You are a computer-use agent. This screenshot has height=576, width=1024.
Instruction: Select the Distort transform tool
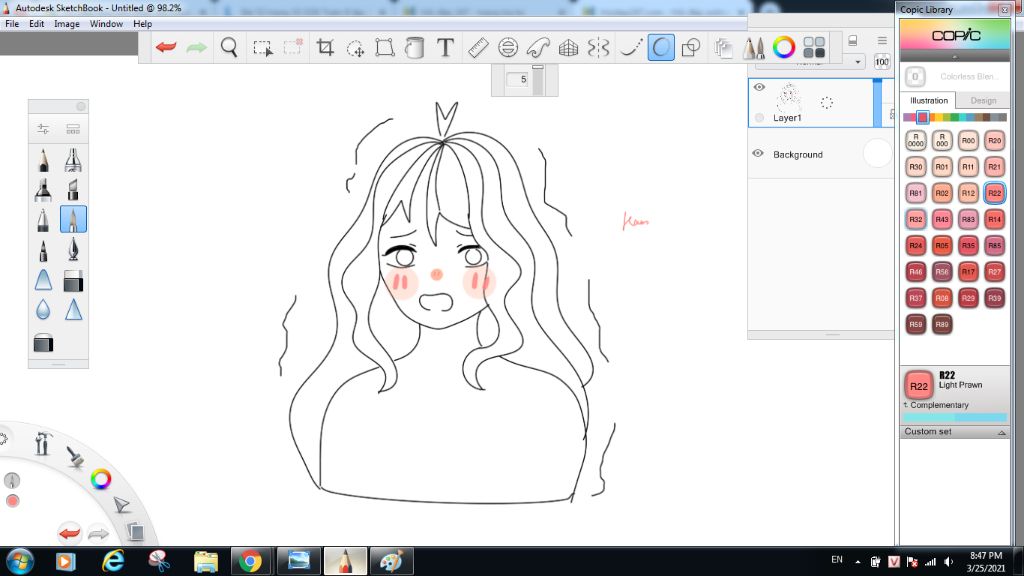tap(385, 47)
